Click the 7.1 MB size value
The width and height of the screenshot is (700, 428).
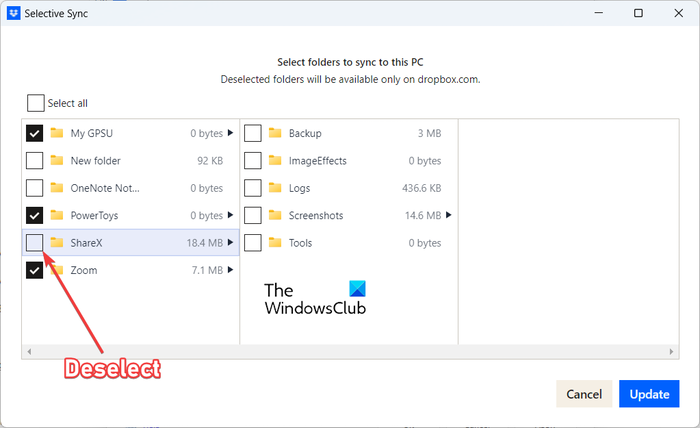coord(207,270)
